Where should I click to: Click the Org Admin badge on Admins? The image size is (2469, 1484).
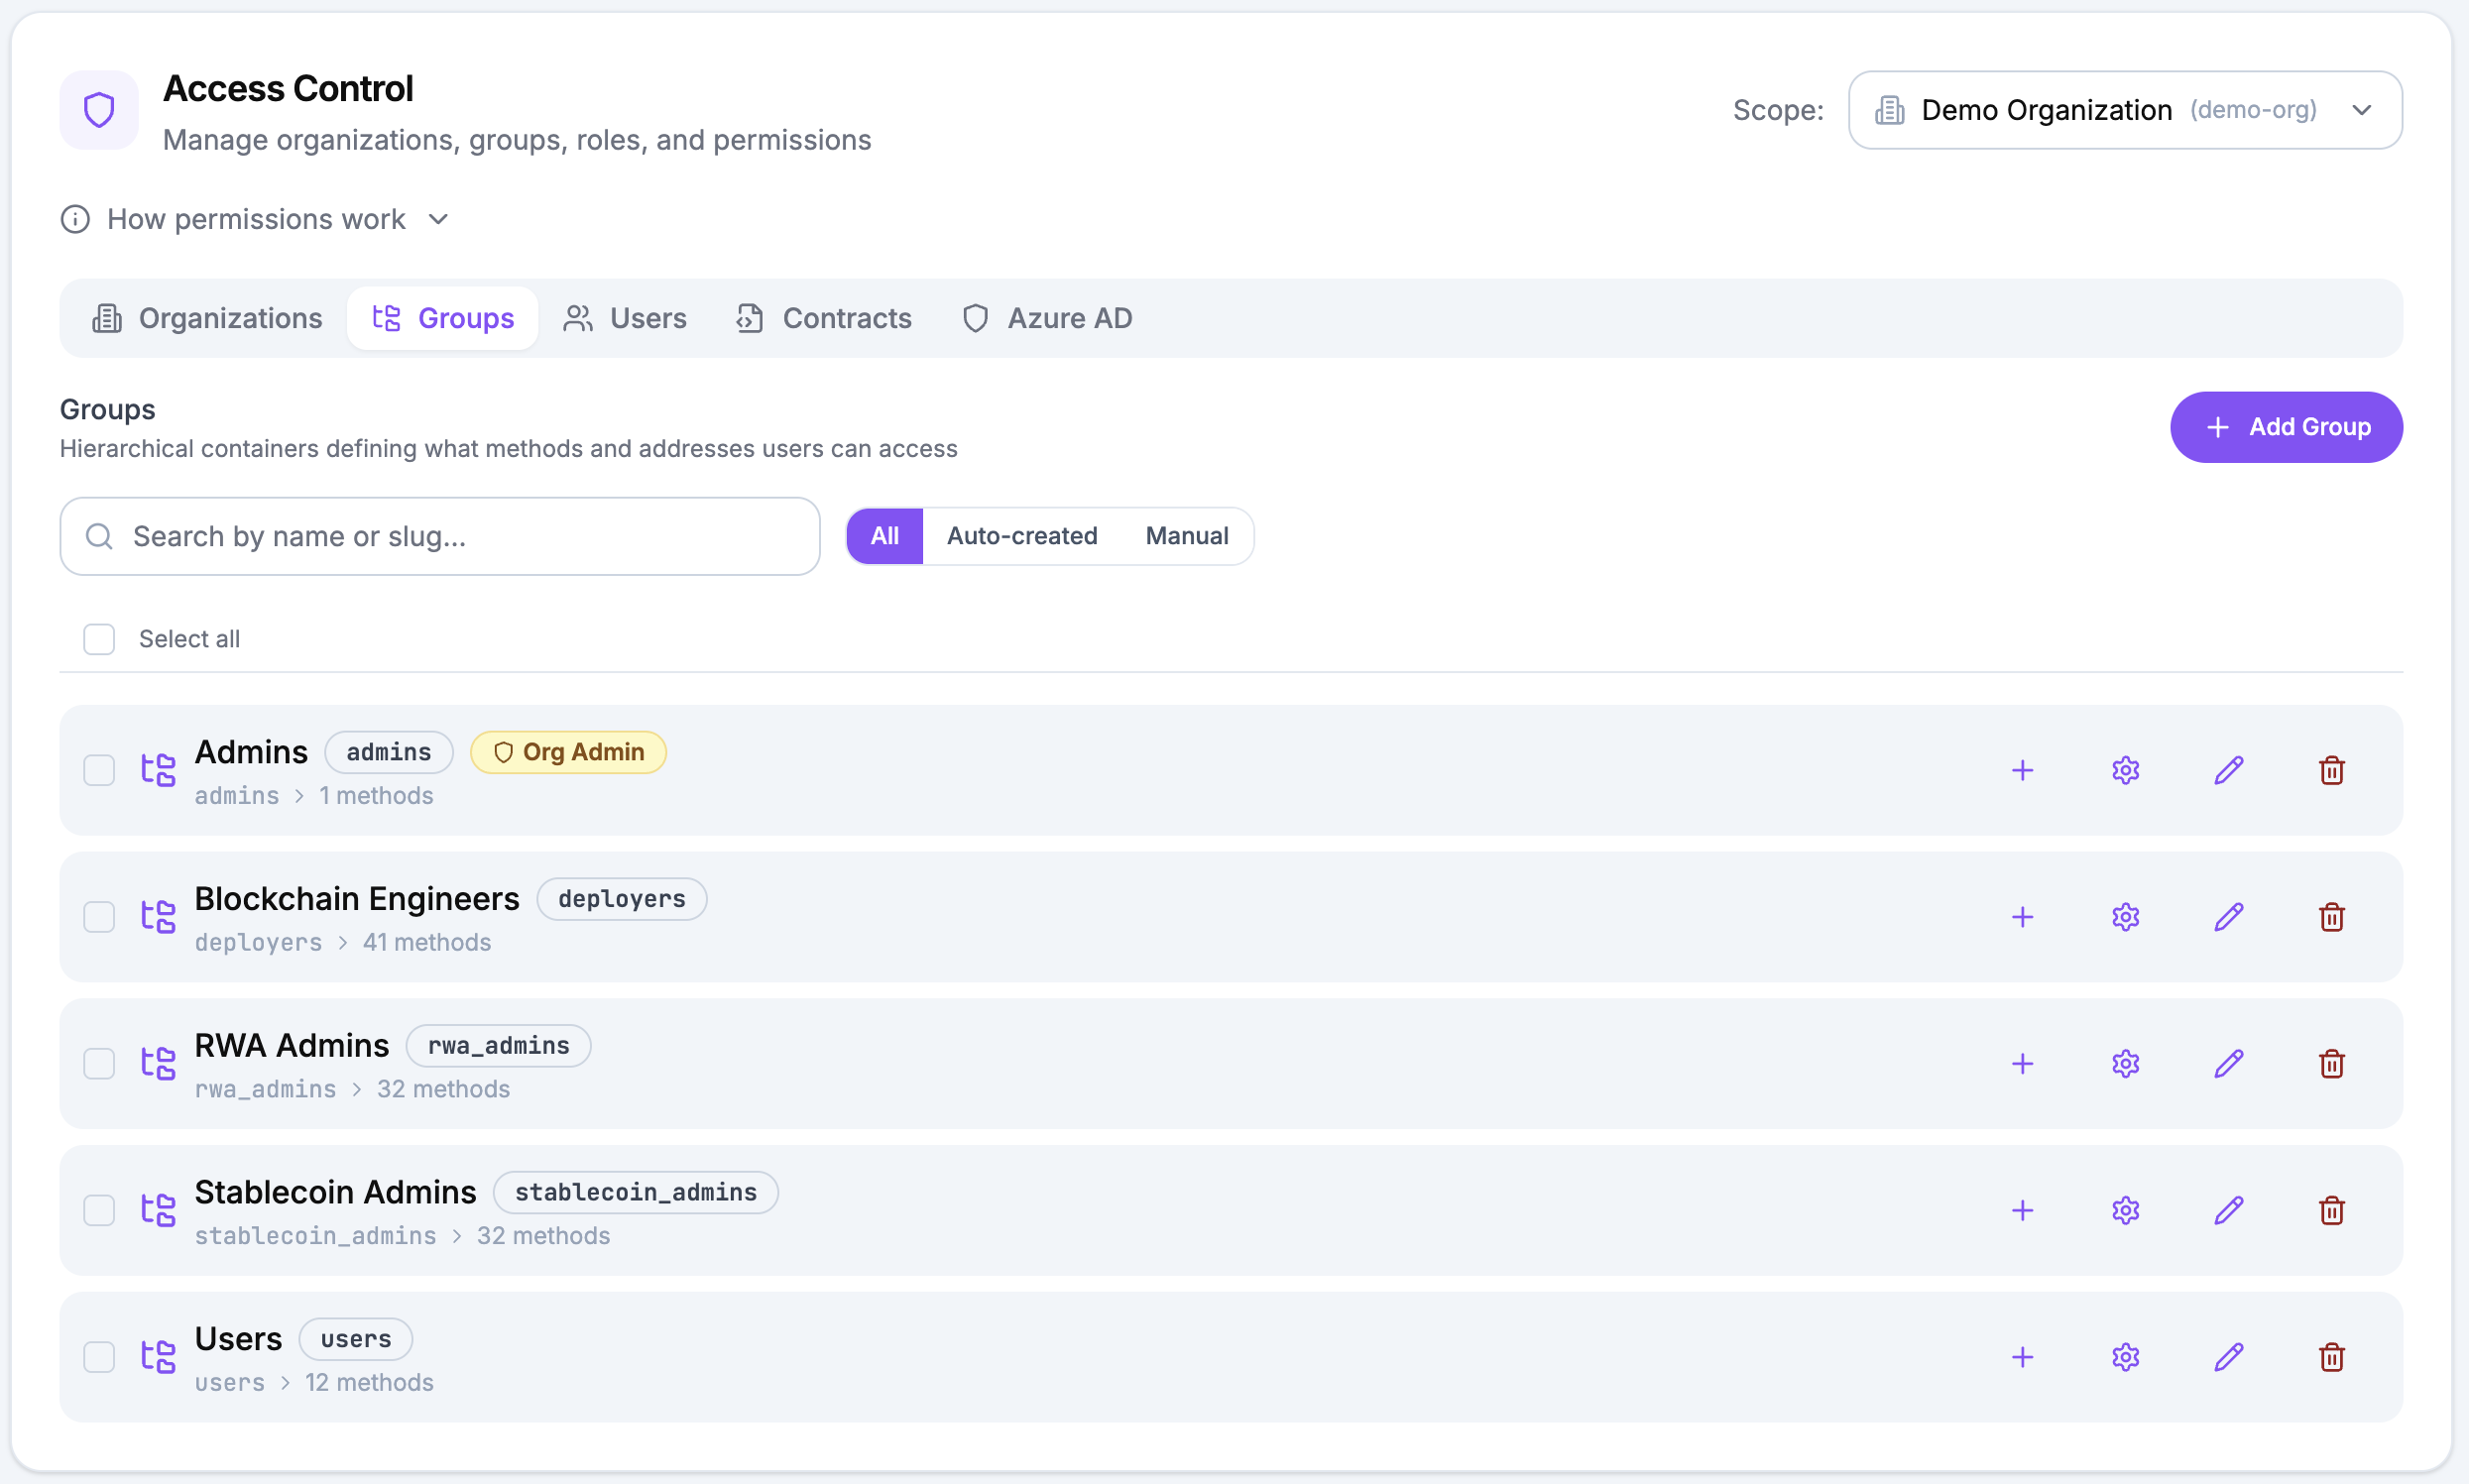pyautogui.click(x=567, y=751)
